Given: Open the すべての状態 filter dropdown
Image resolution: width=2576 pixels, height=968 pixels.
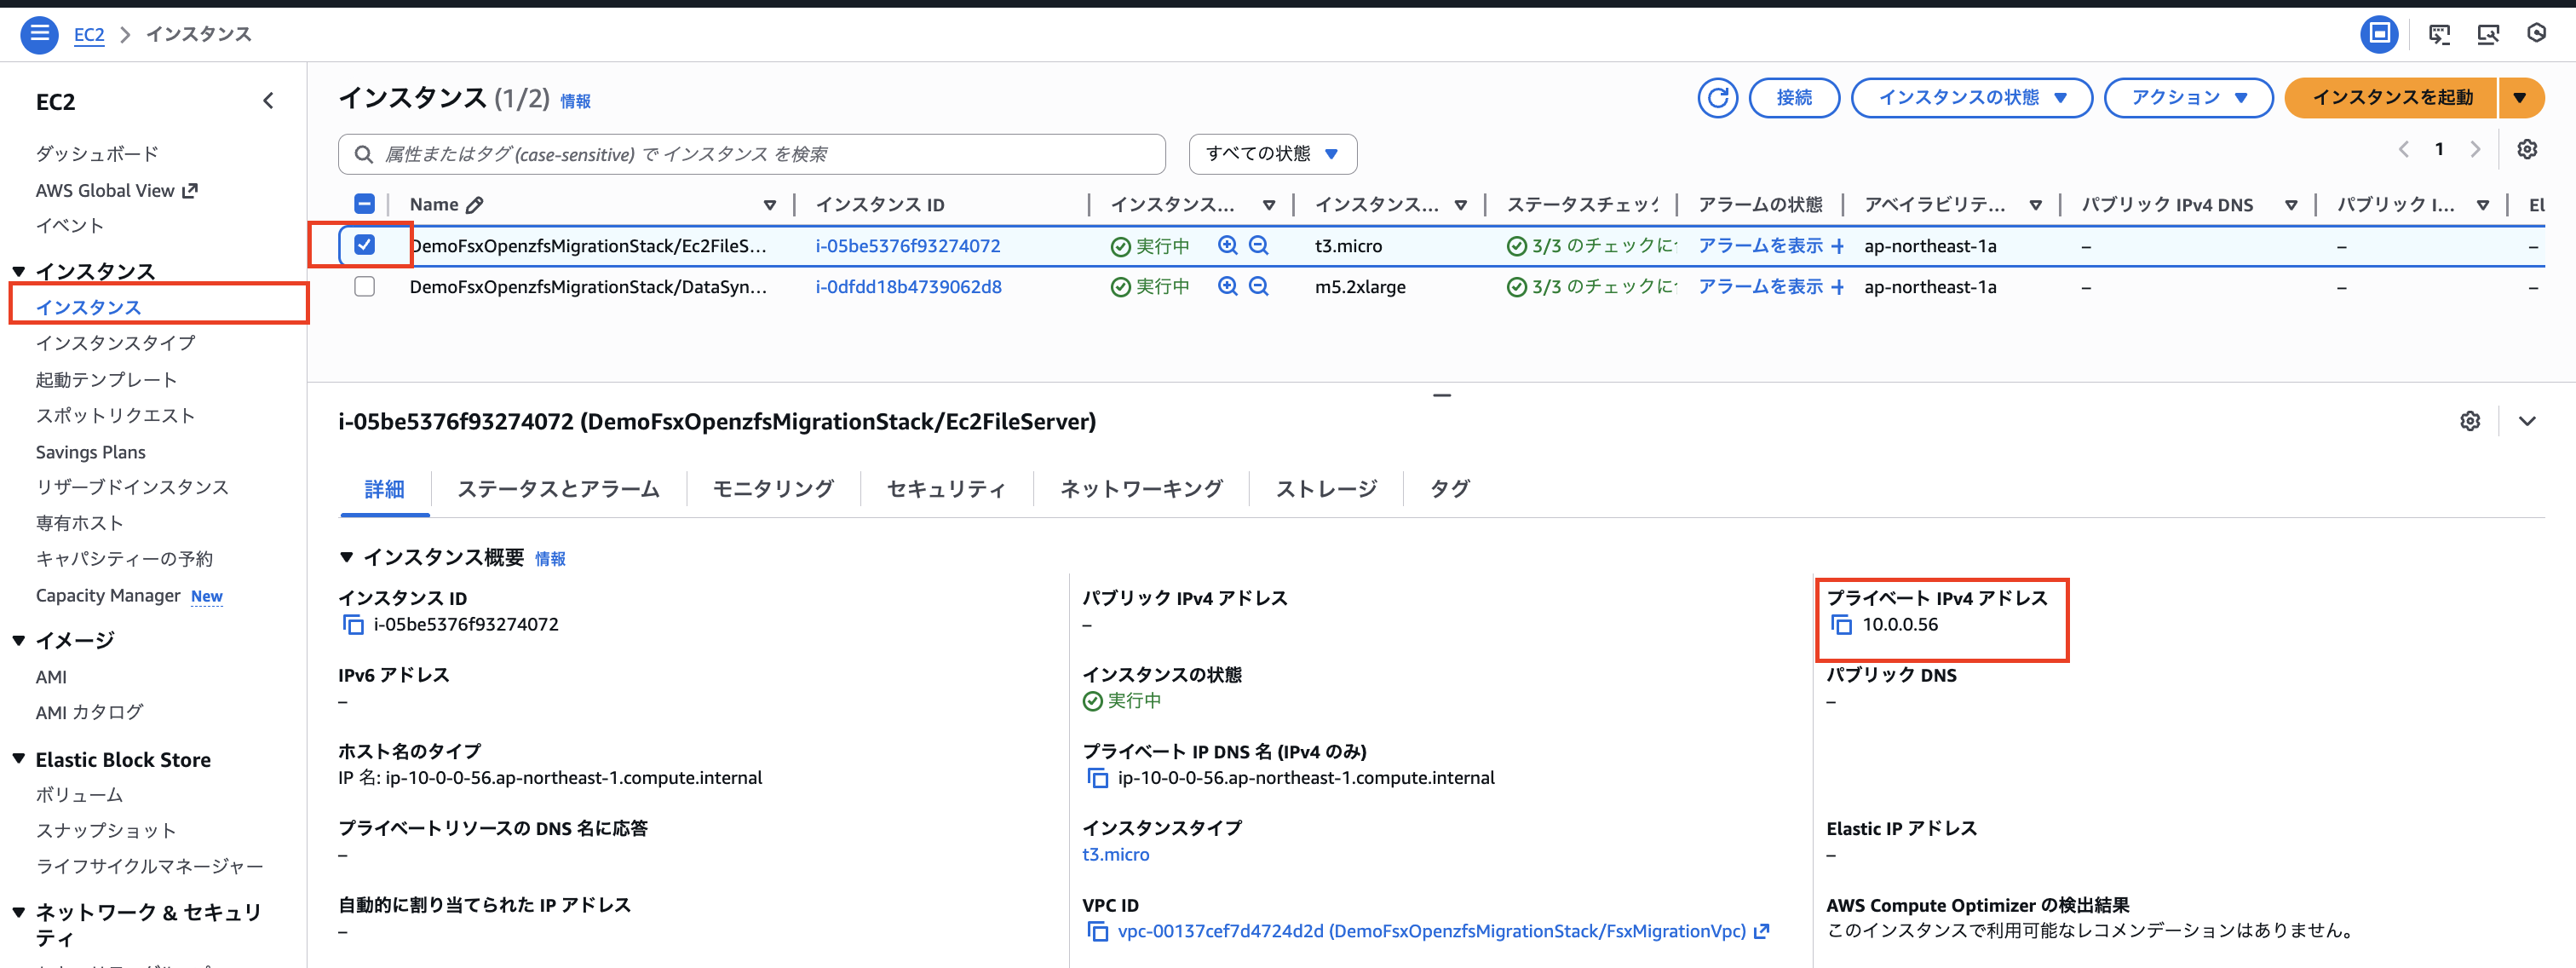Looking at the screenshot, I should click(x=1272, y=154).
